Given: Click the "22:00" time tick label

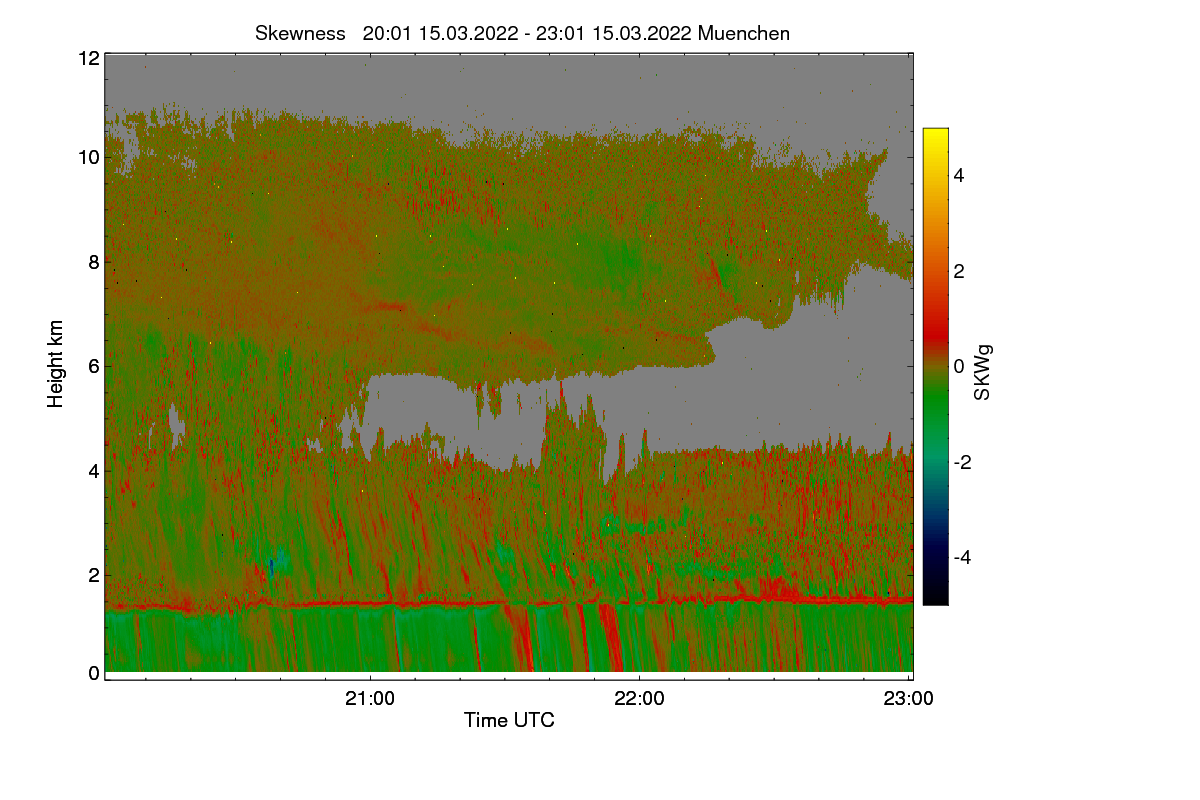Looking at the screenshot, I should click(x=639, y=699).
